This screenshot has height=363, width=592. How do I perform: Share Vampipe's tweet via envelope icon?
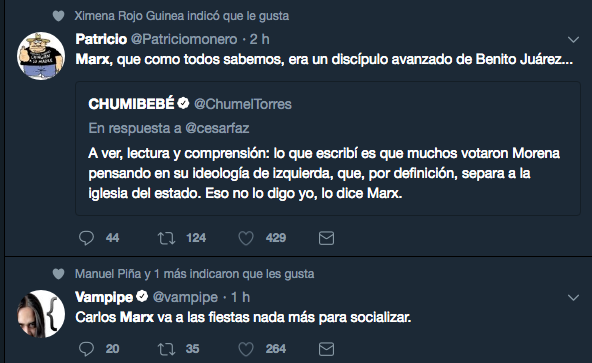click(326, 349)
